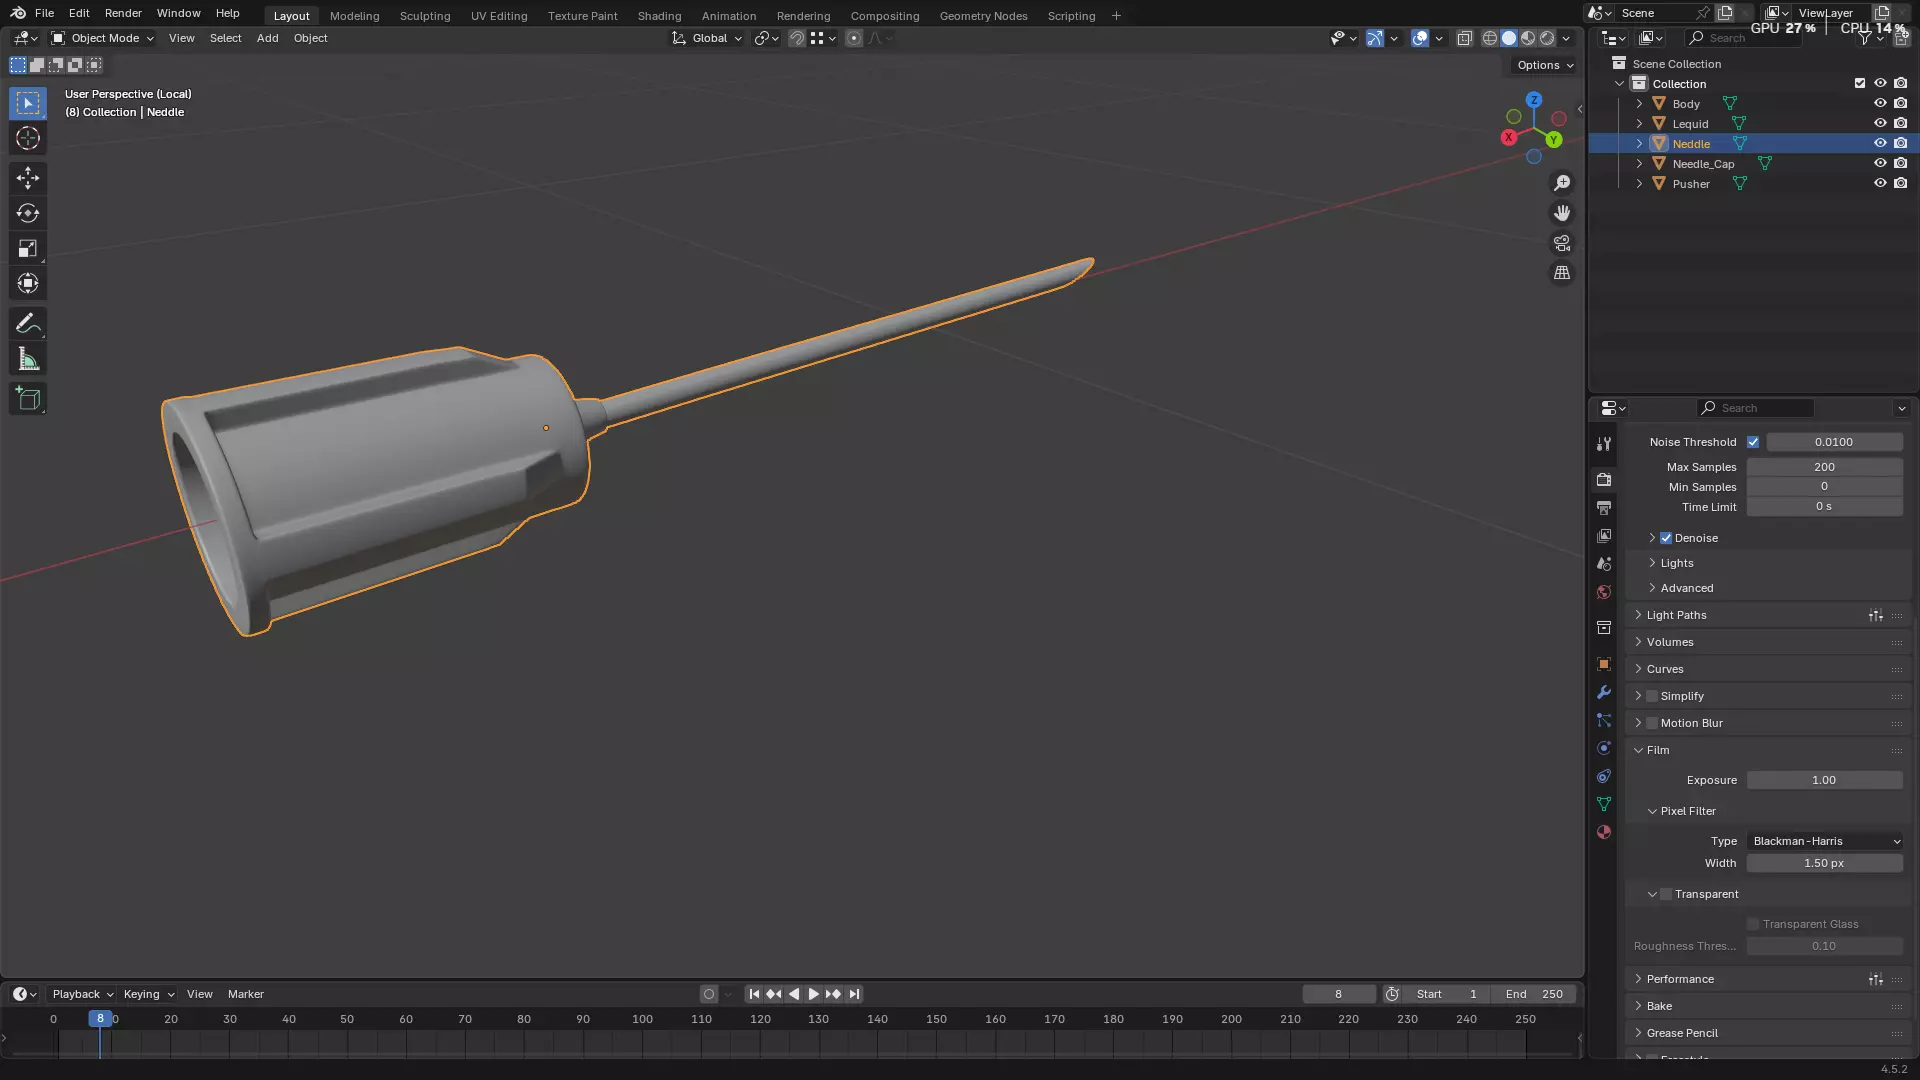This screenshot has height=1080, width=1920.
Task: Hide the Needle_Cap object in viewport
Action: (x=1880, y=163)
